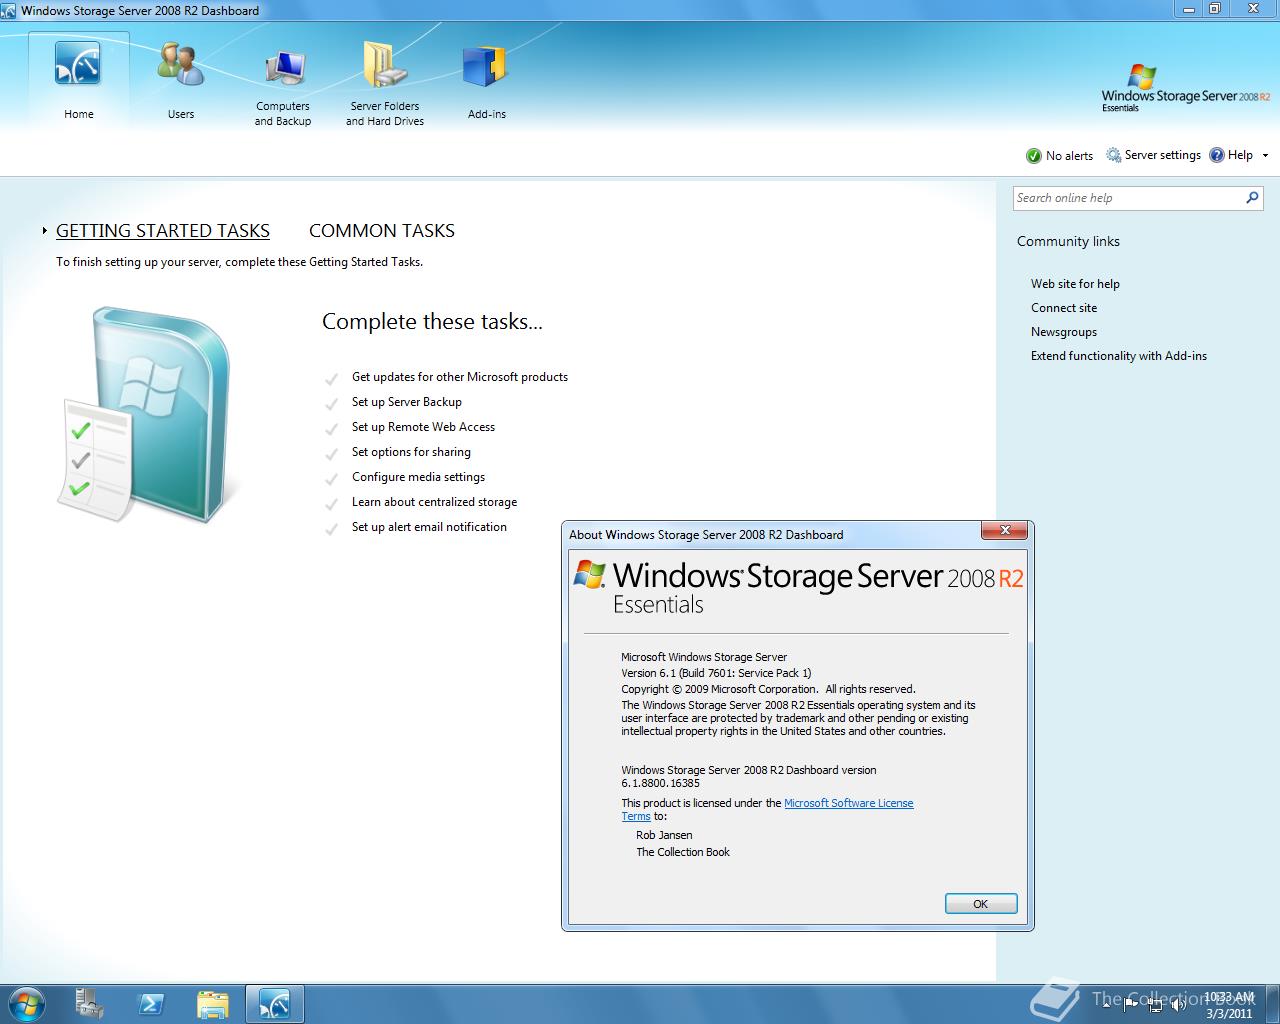Click the server box getting started image
This screenshot has height=1024, width=1280.
tap(147, 414)
